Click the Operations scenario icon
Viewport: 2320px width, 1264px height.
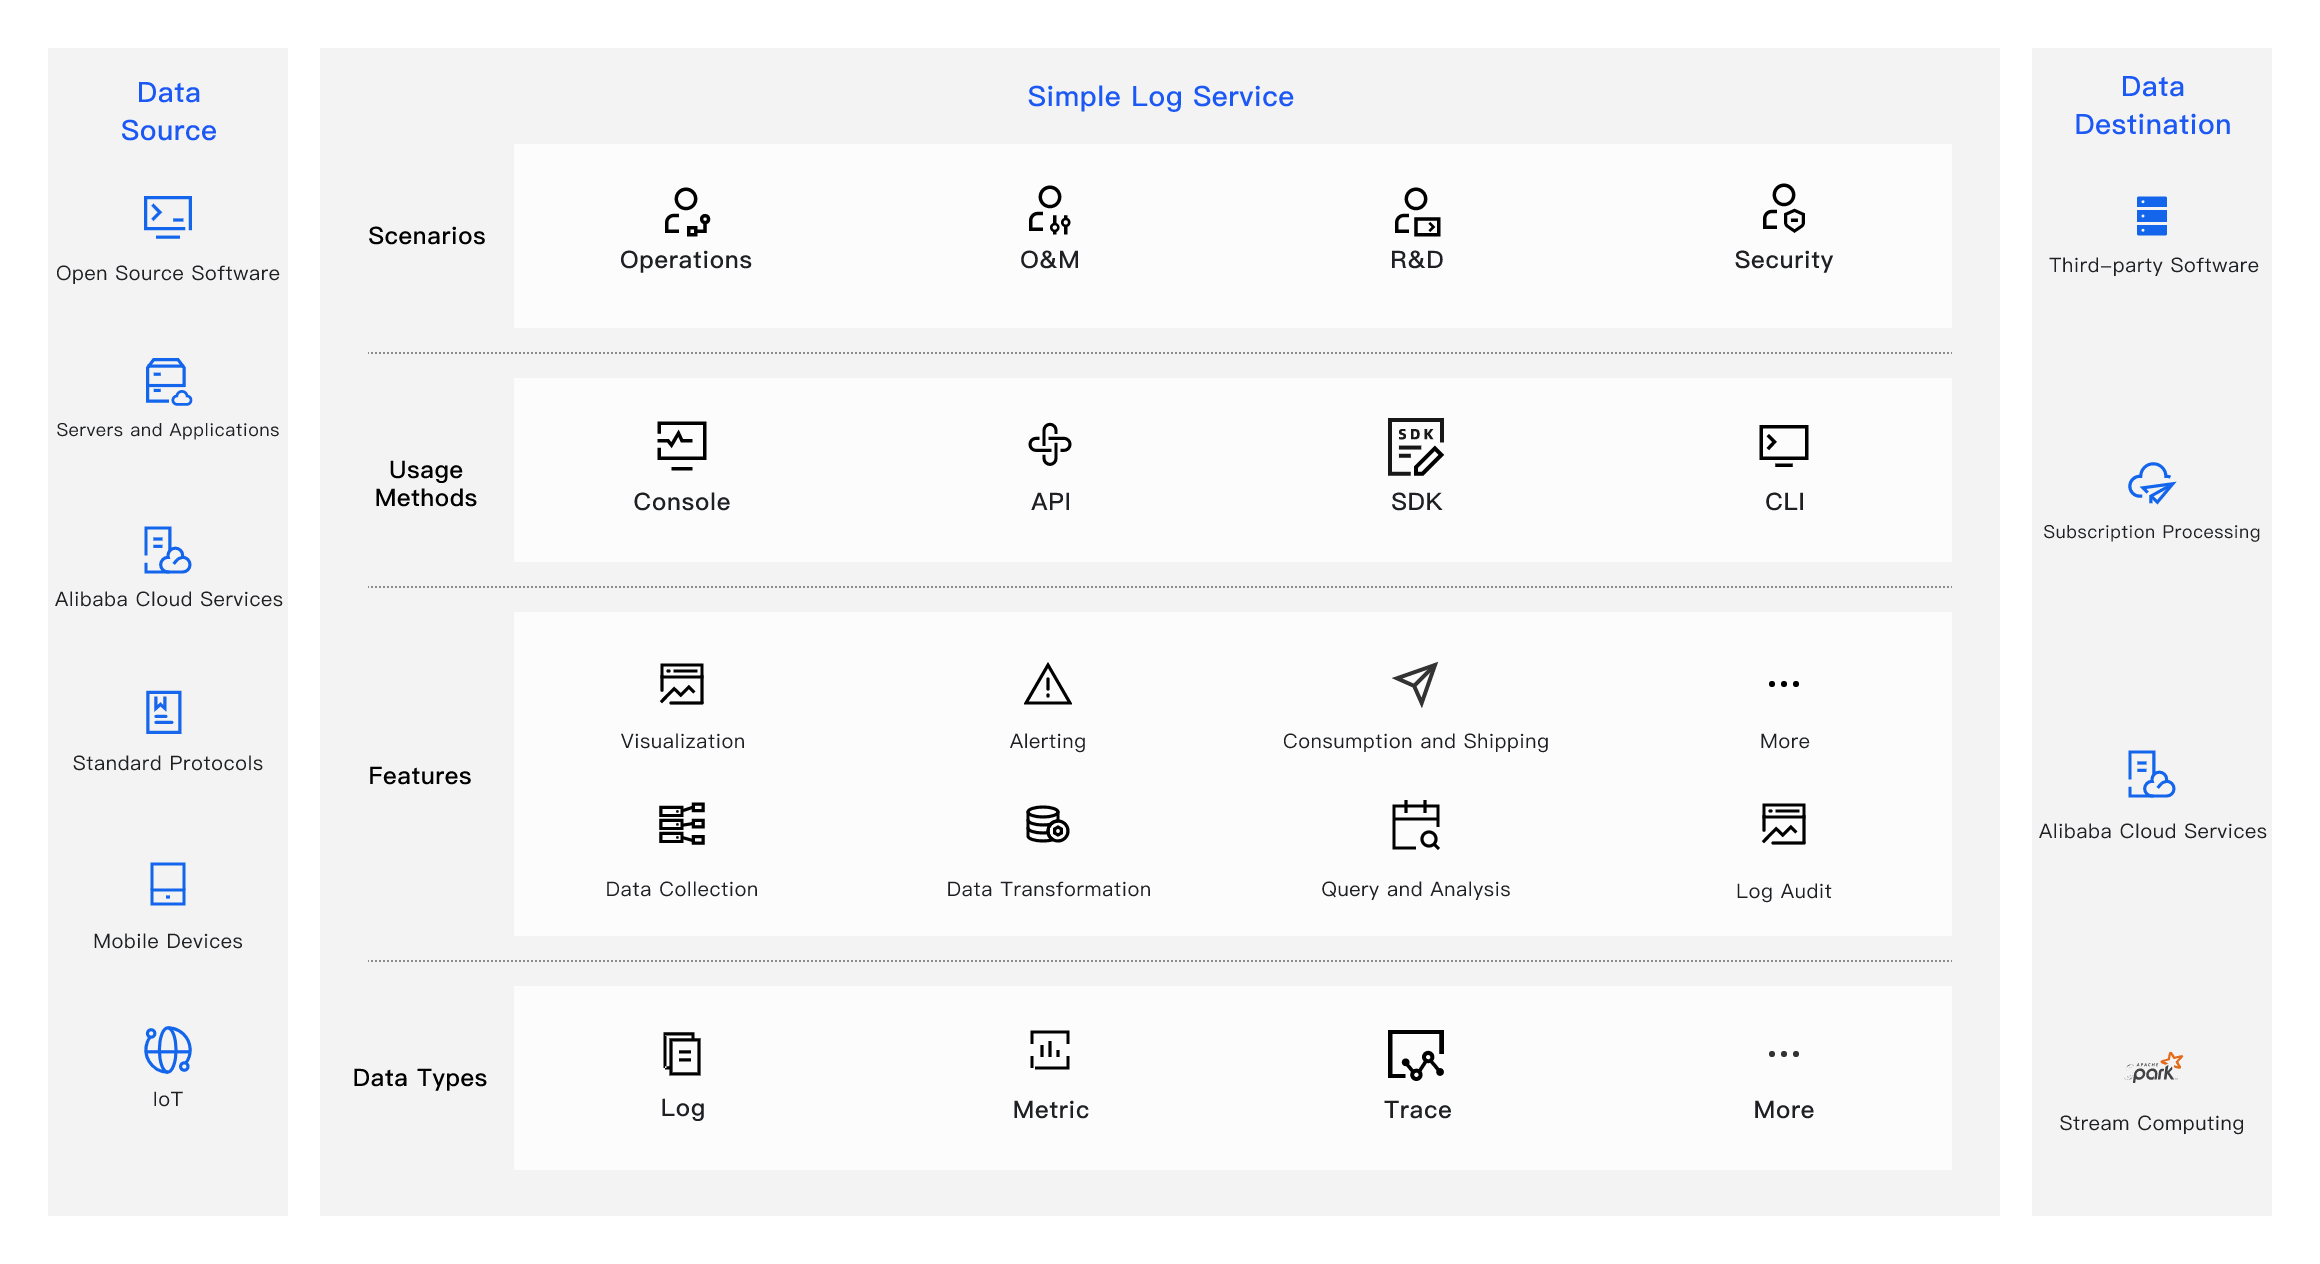(x=687, y=212)
